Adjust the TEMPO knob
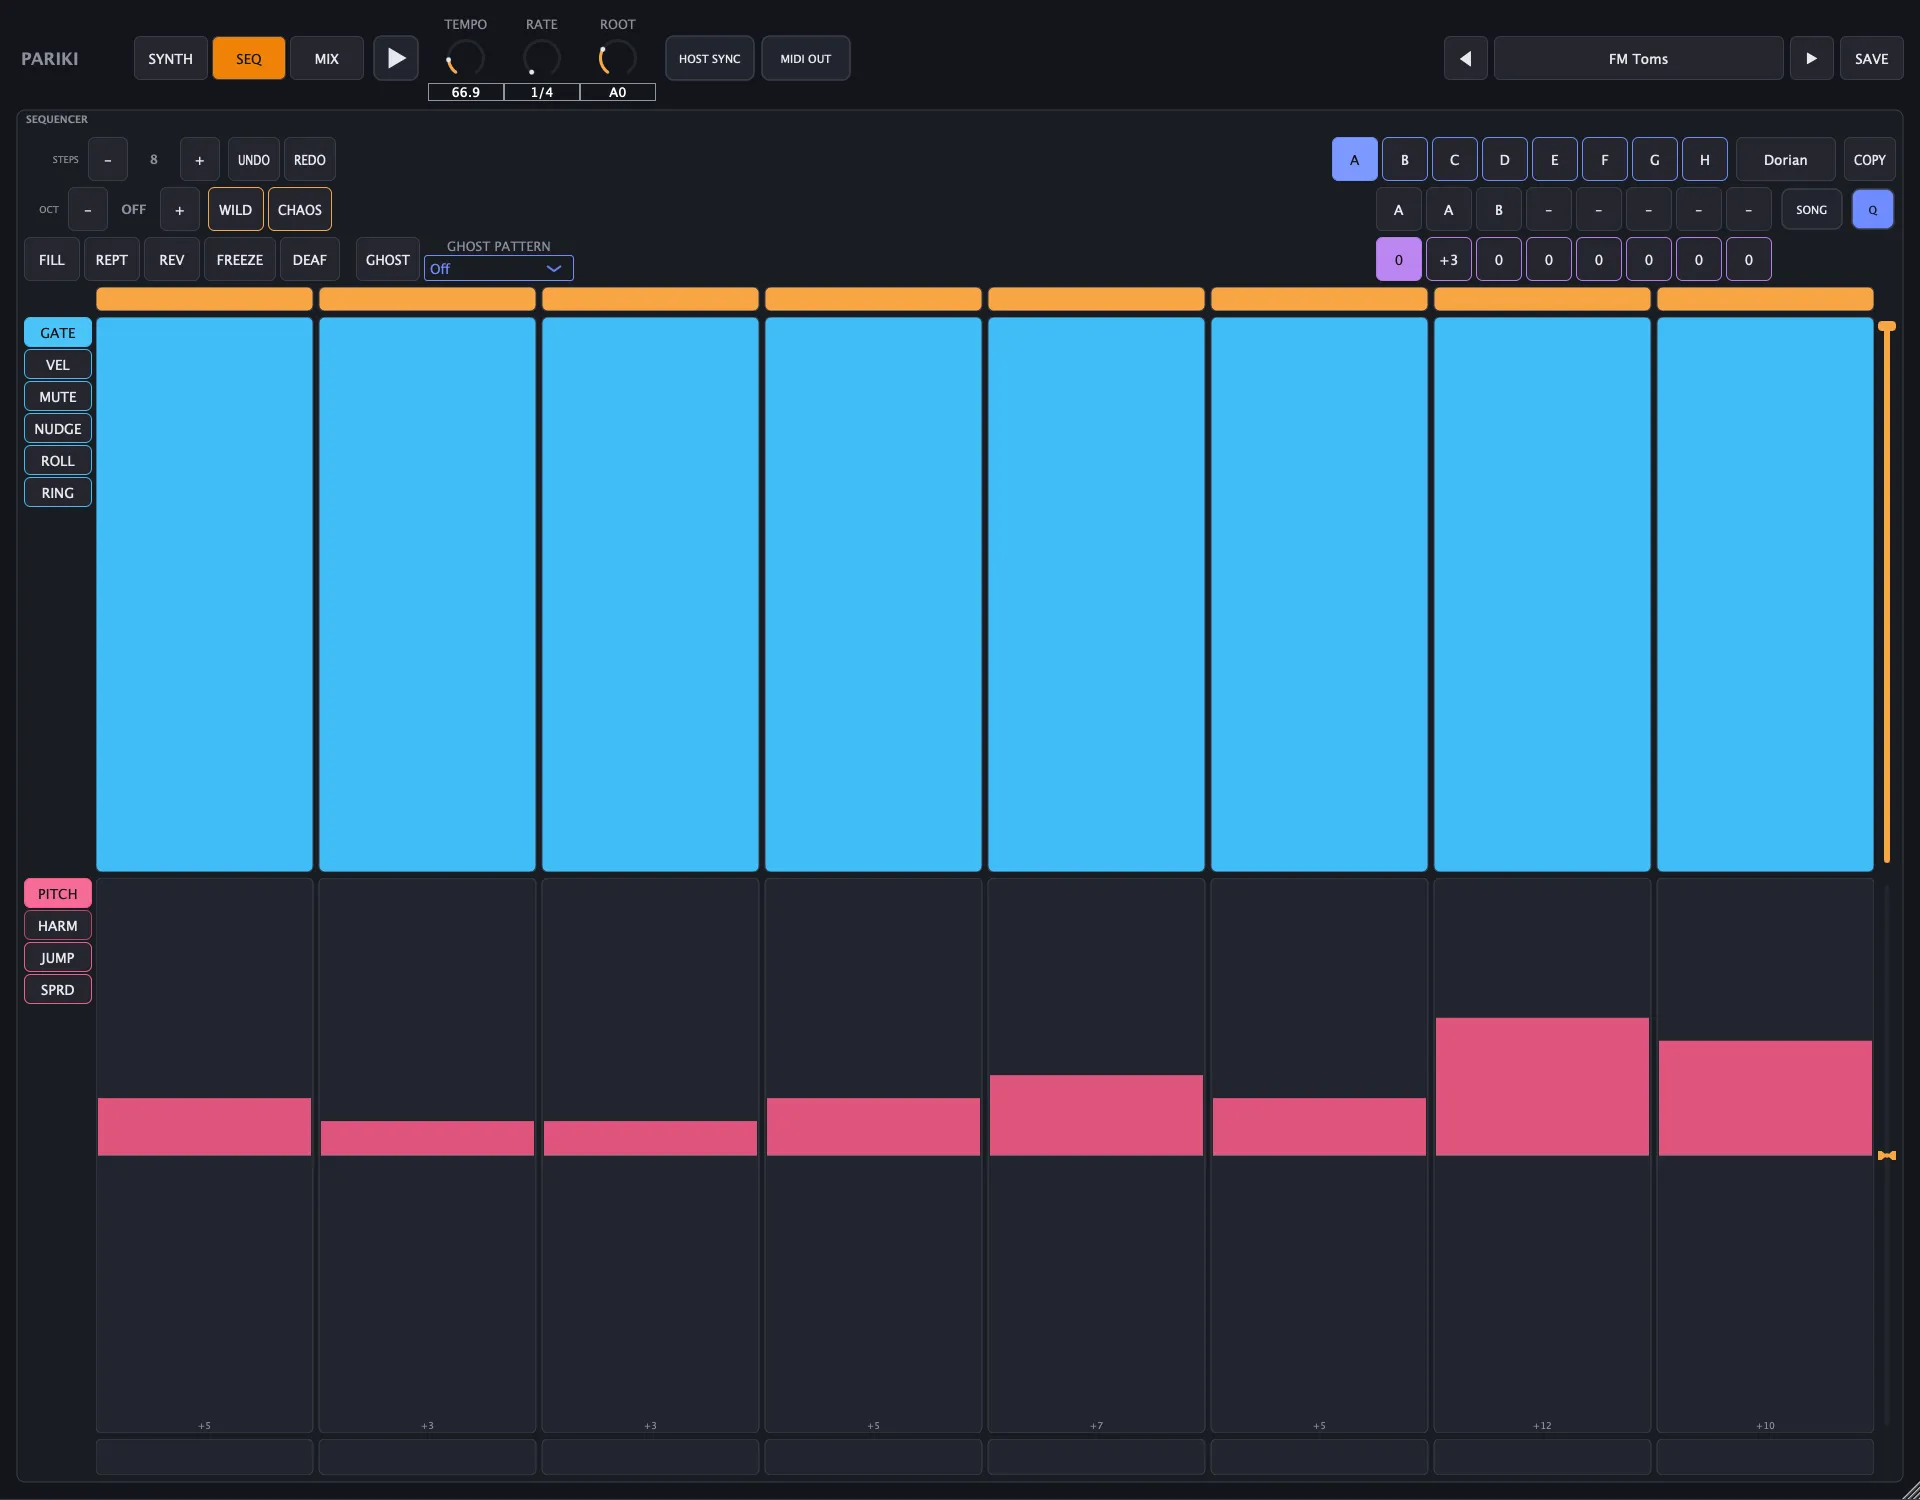1920x1500 pixels. point(465,58)
